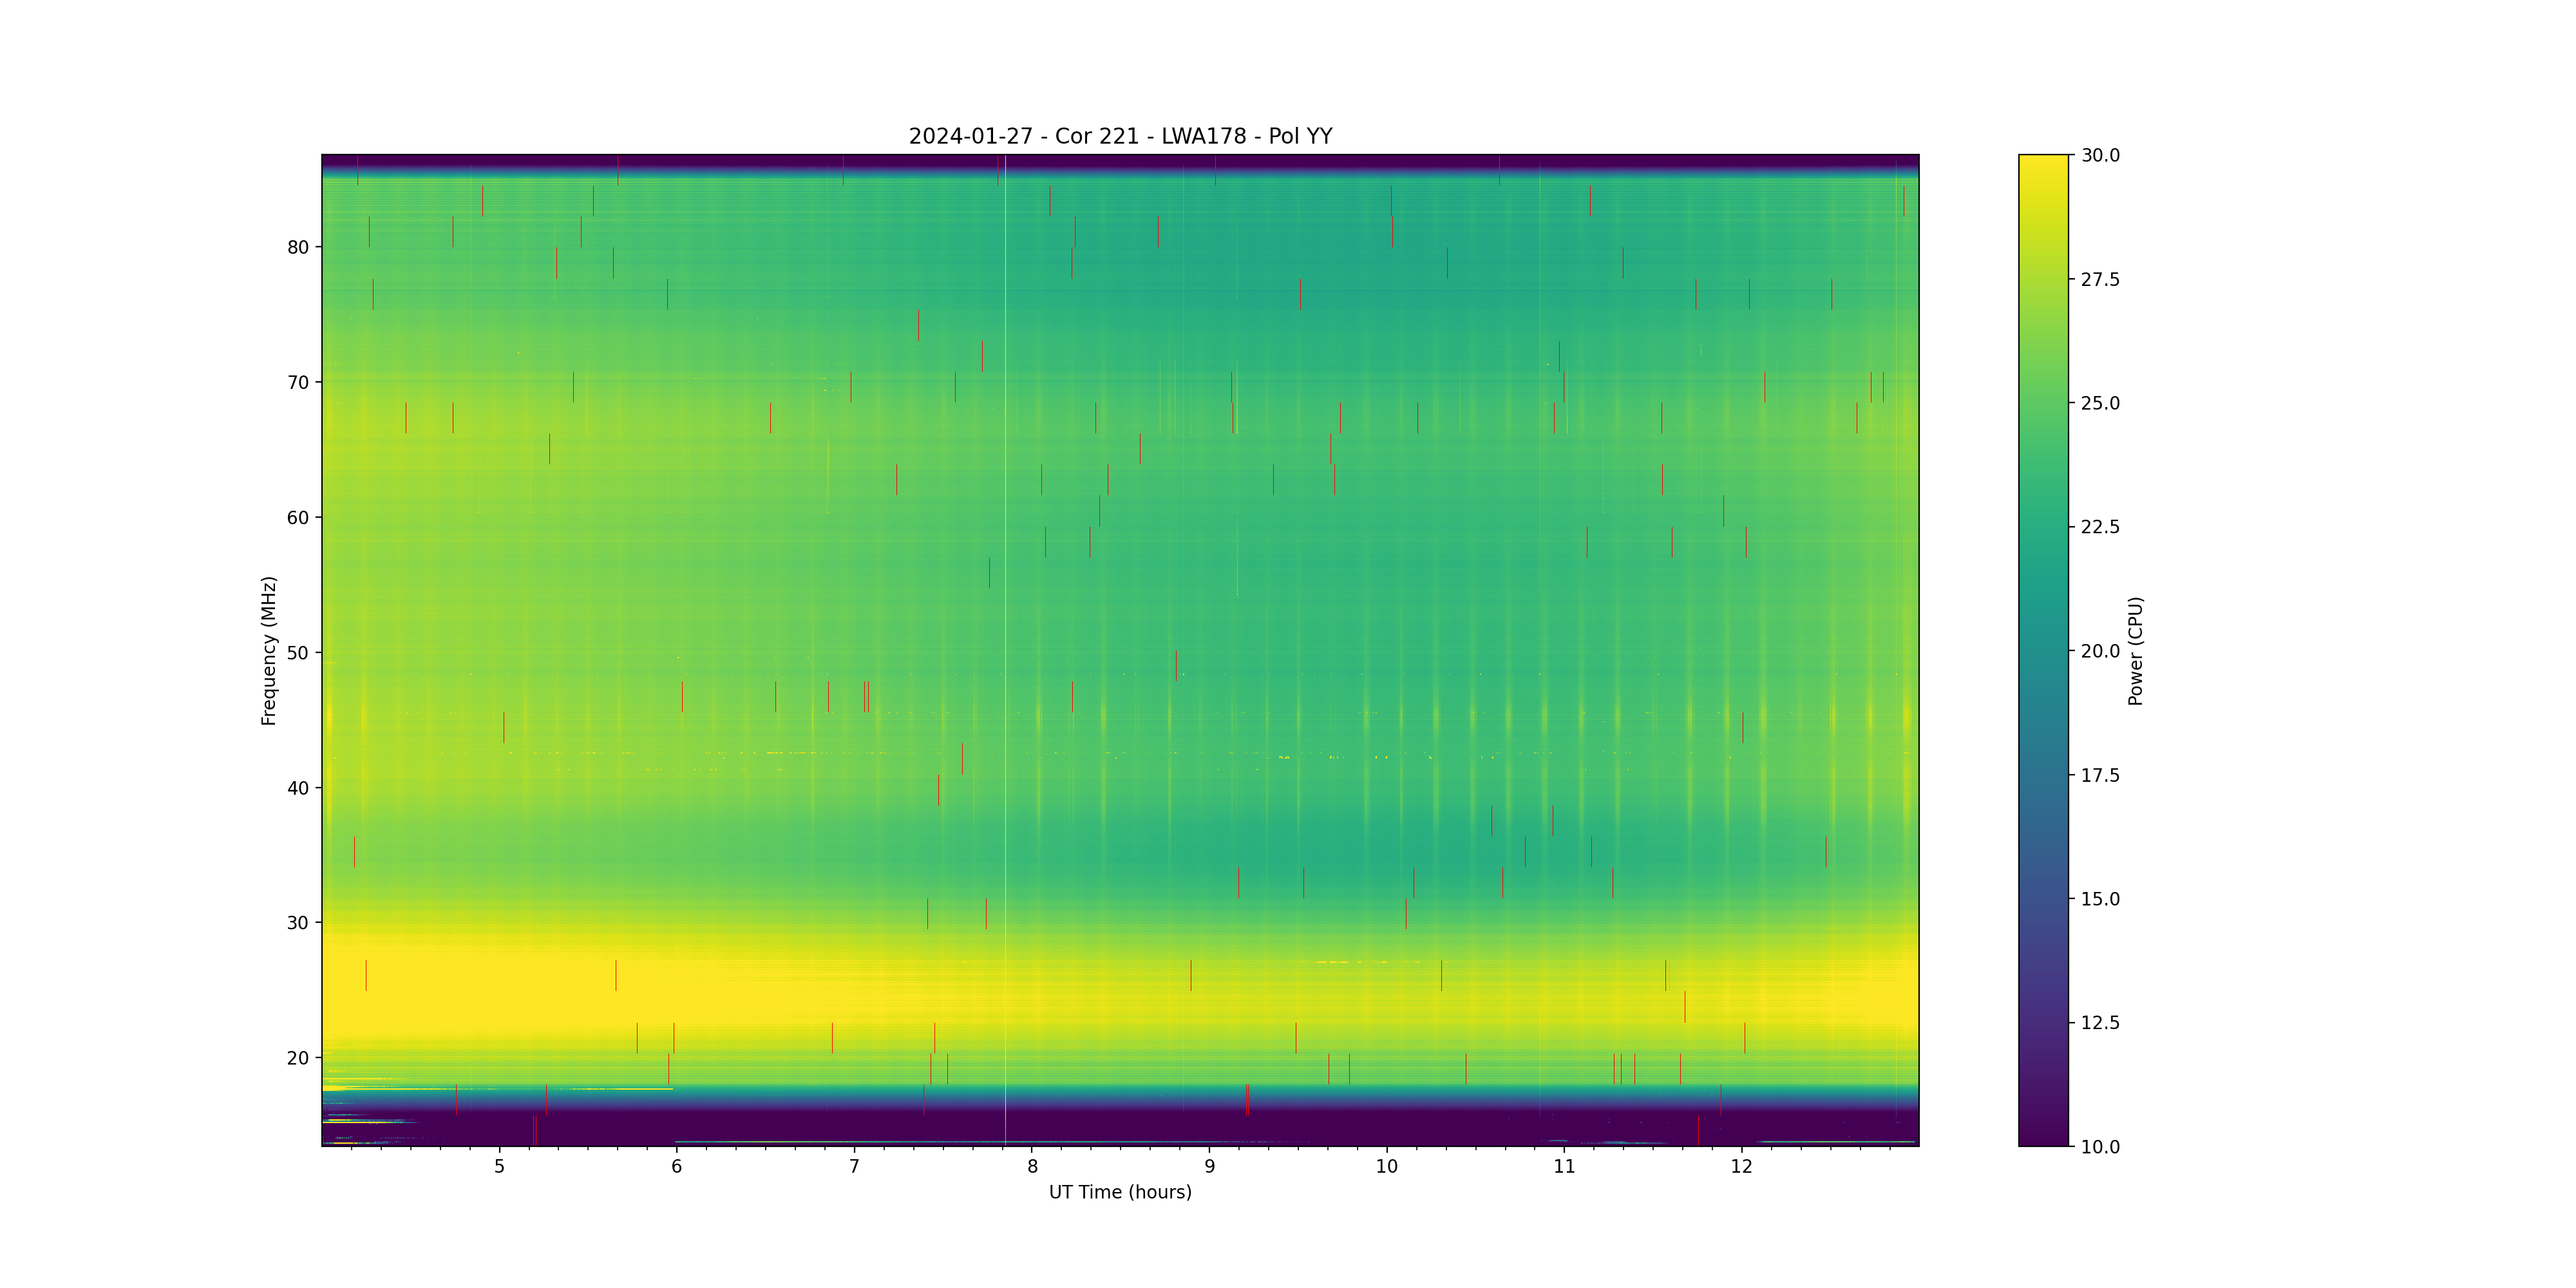
Task: Click the x-axis tick label 6
Action: click(677, 1167)
